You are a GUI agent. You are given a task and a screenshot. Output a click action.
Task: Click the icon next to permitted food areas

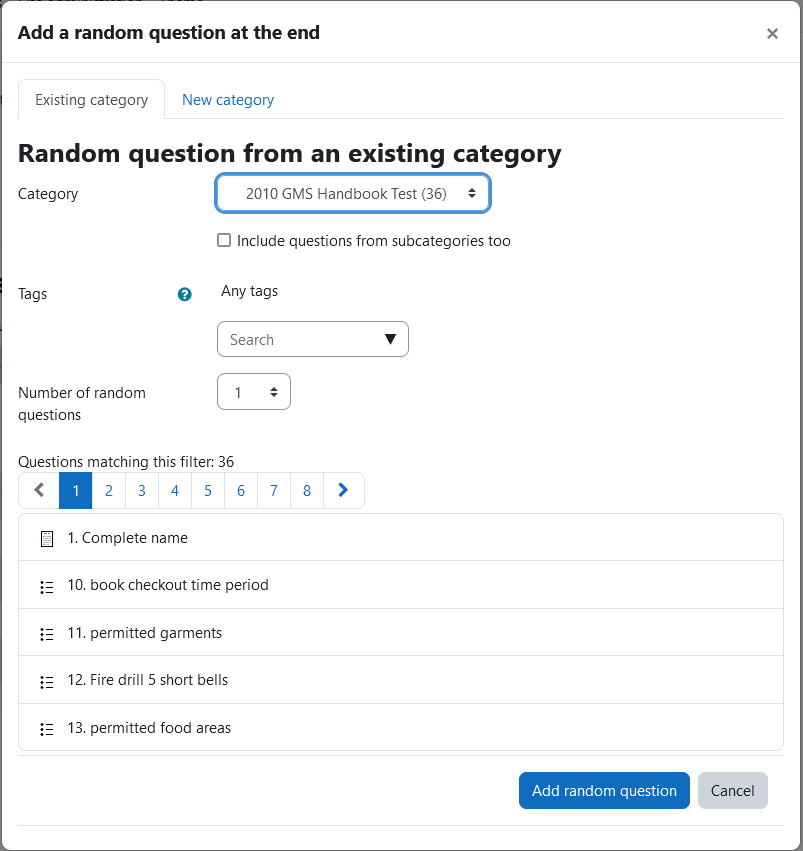pyautogui.click(x=47, y=729)
